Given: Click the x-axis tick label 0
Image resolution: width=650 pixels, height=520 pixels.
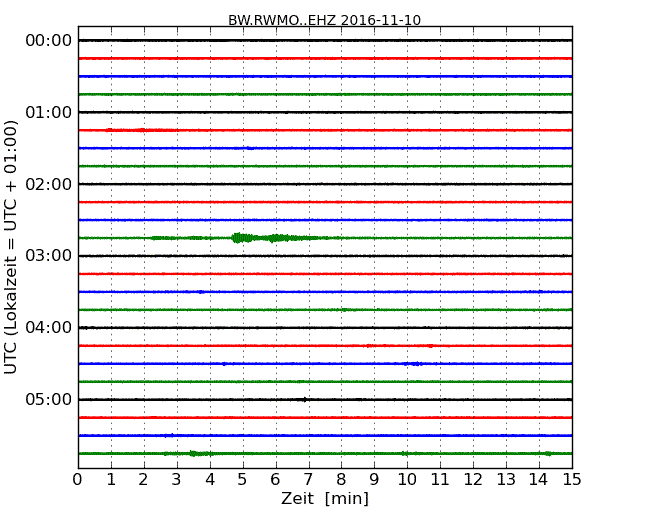Looking at the screenshot, I should (78, 480).
